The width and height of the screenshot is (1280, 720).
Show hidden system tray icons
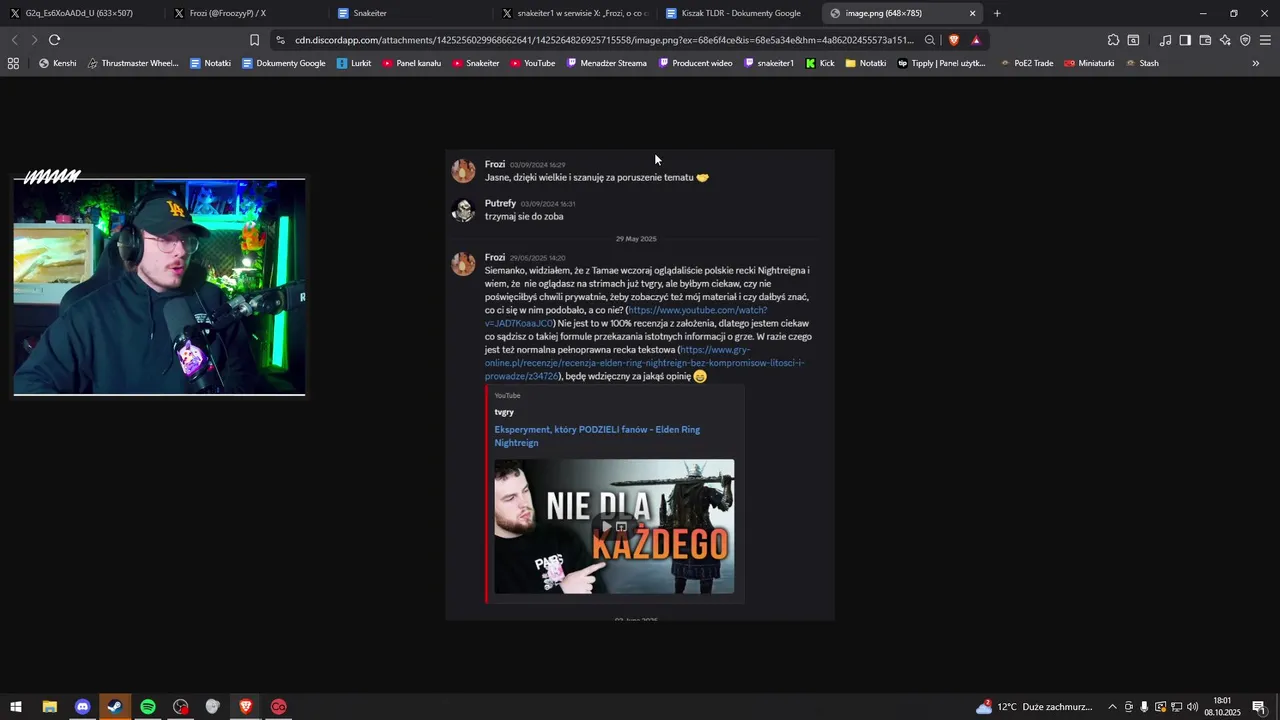(1112, 707)
